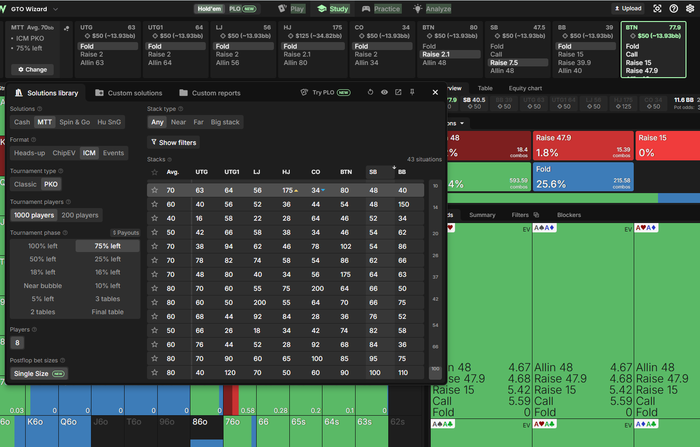
Task: Switch to Hold'em game mode
Action: click(209, 9)
